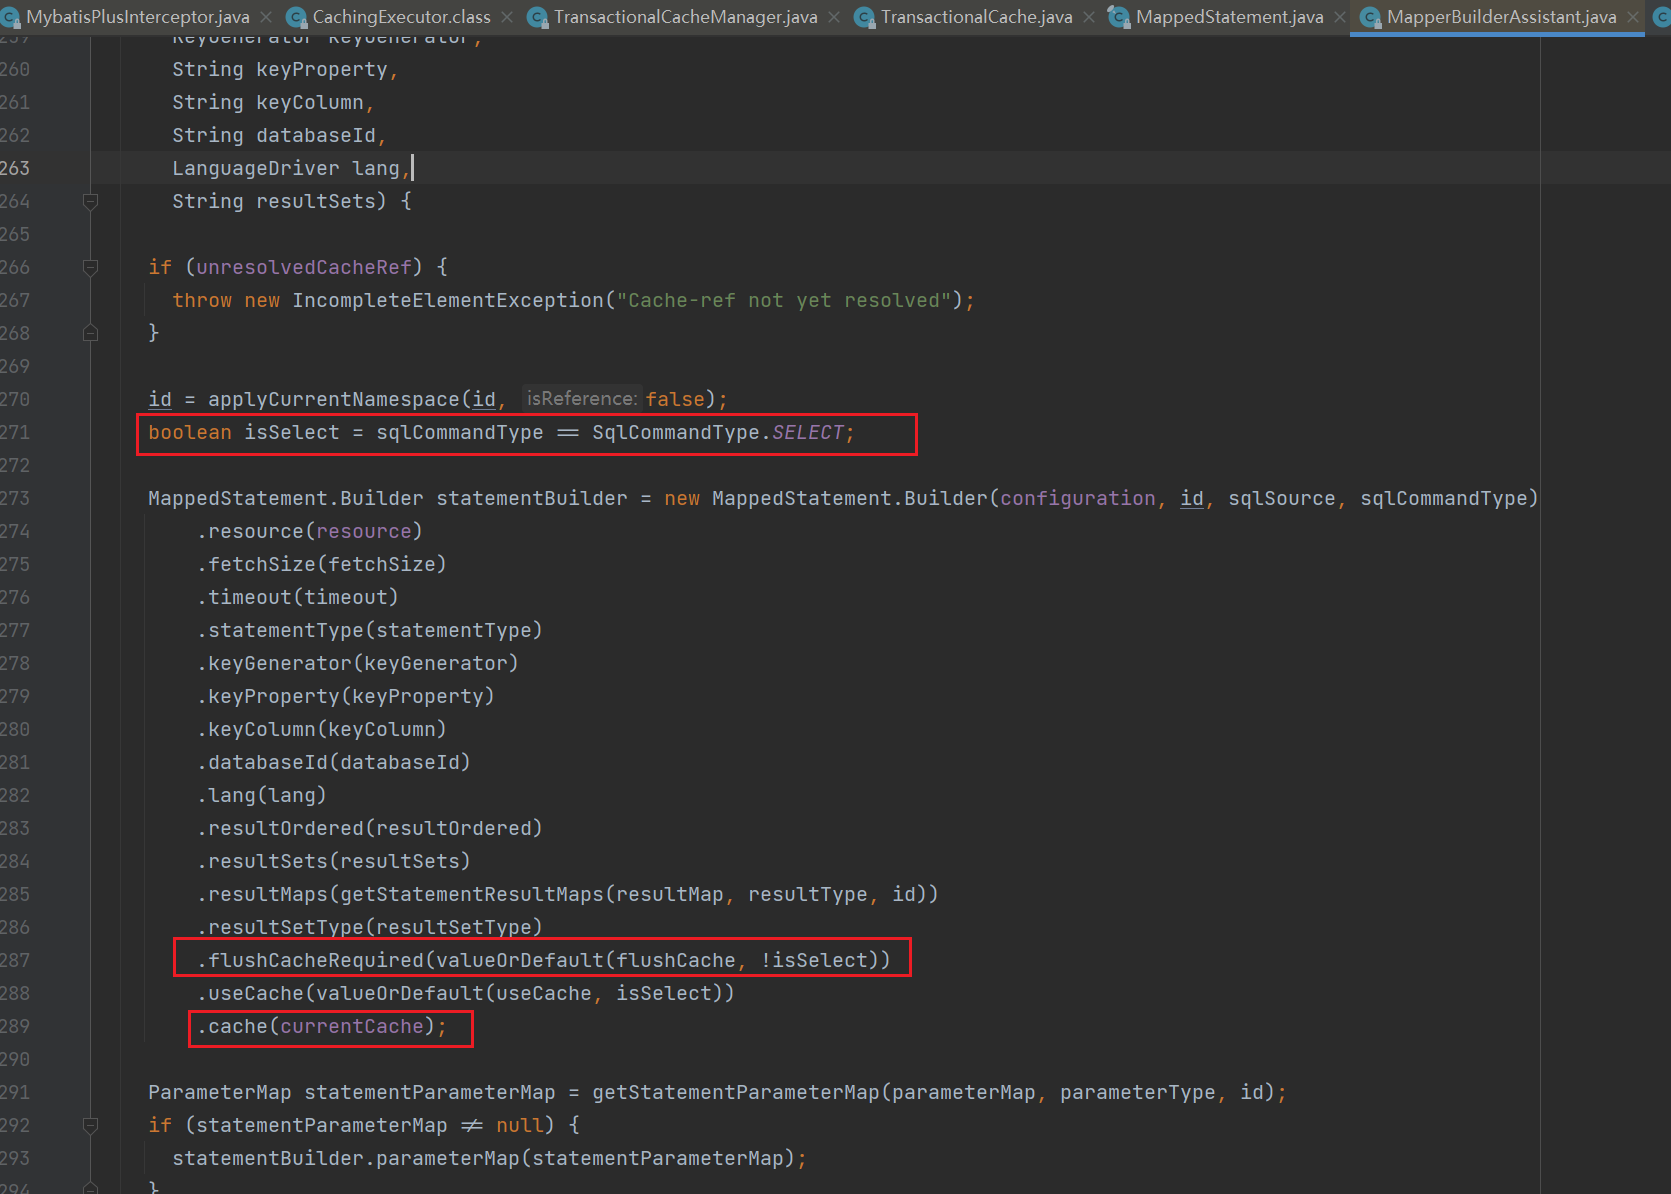
Task: Fold the if statement at line 292
Action: click(90, 1125)
